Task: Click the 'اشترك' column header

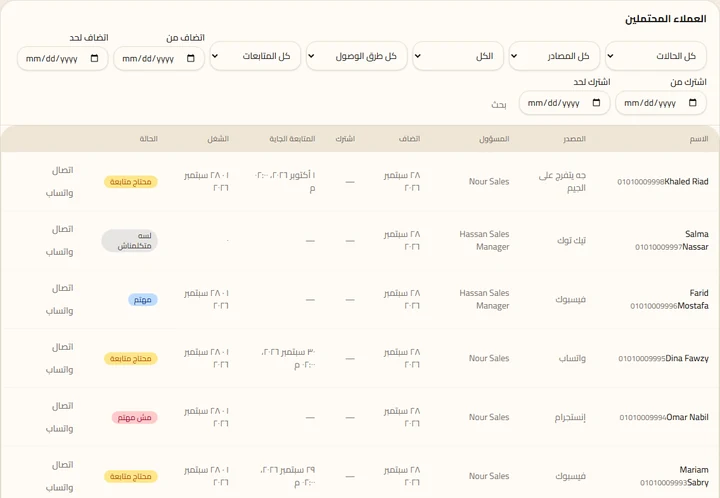Action: click(x=345, y=139)
